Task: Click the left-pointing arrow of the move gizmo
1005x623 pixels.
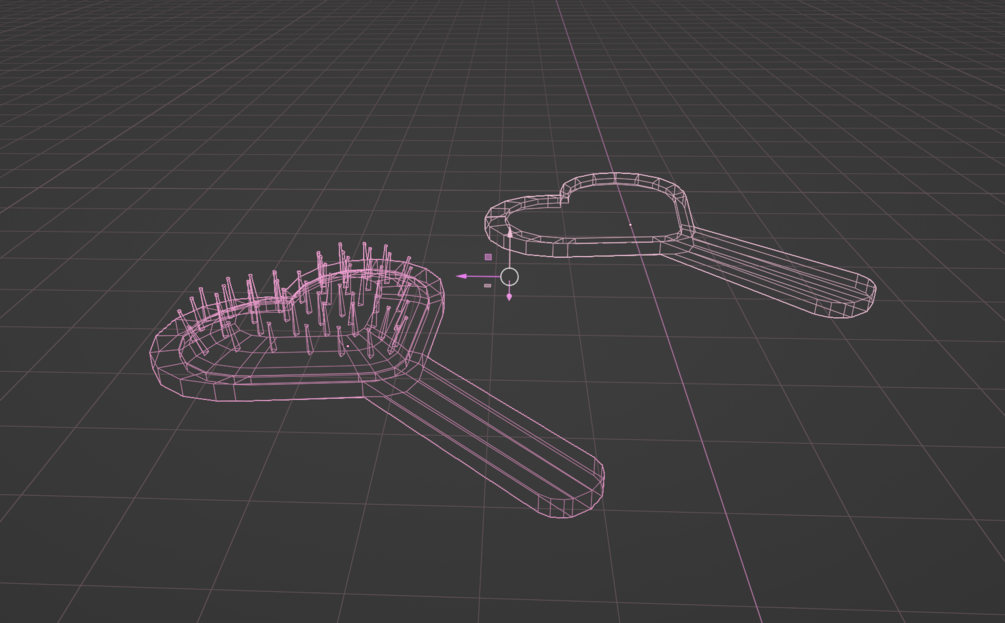Action: (x=462, y=276)
